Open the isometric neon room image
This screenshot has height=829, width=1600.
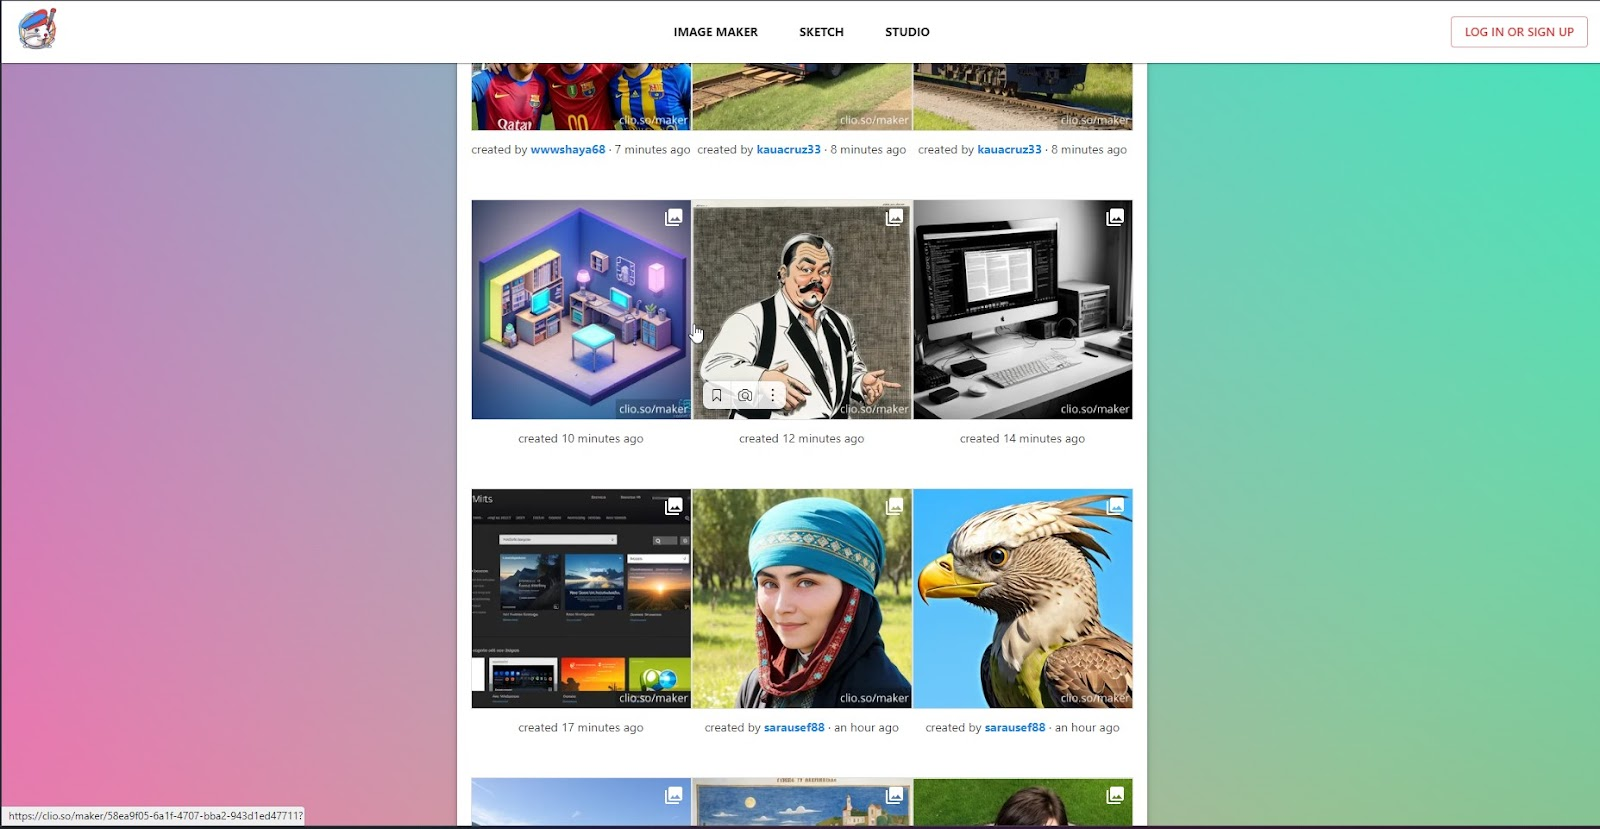pyautogui.click(x=581, y=309)
